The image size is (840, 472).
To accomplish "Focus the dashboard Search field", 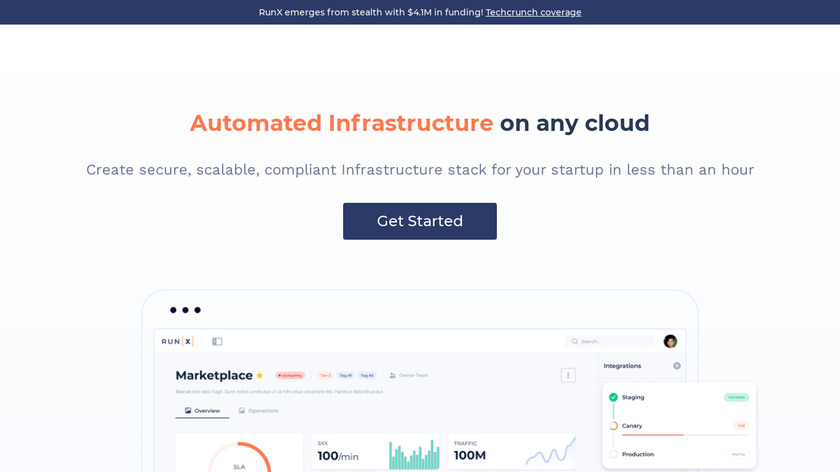I will tap(610, 341).
